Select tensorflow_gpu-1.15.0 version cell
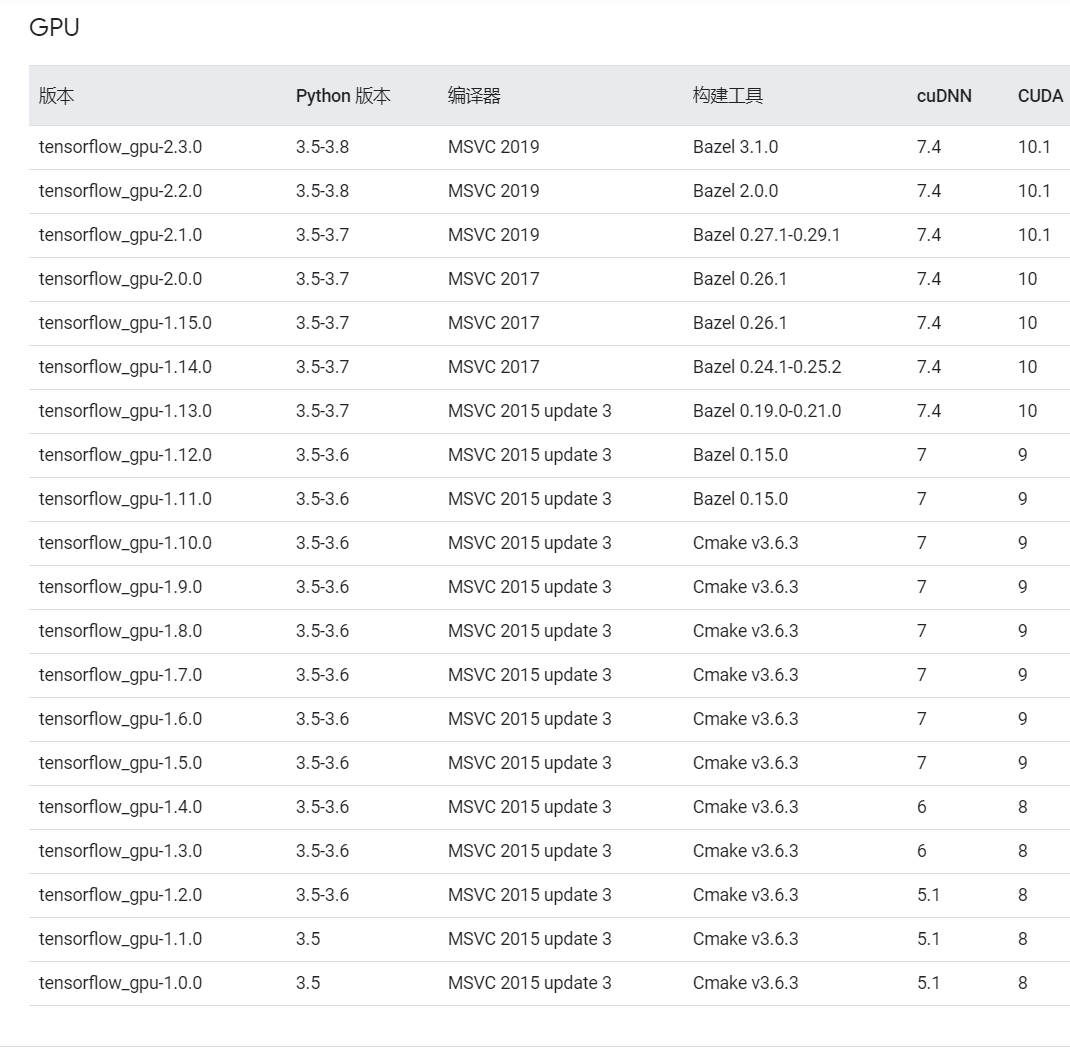The height and width of the screenshot is (1048, 1070). (125, 323)
